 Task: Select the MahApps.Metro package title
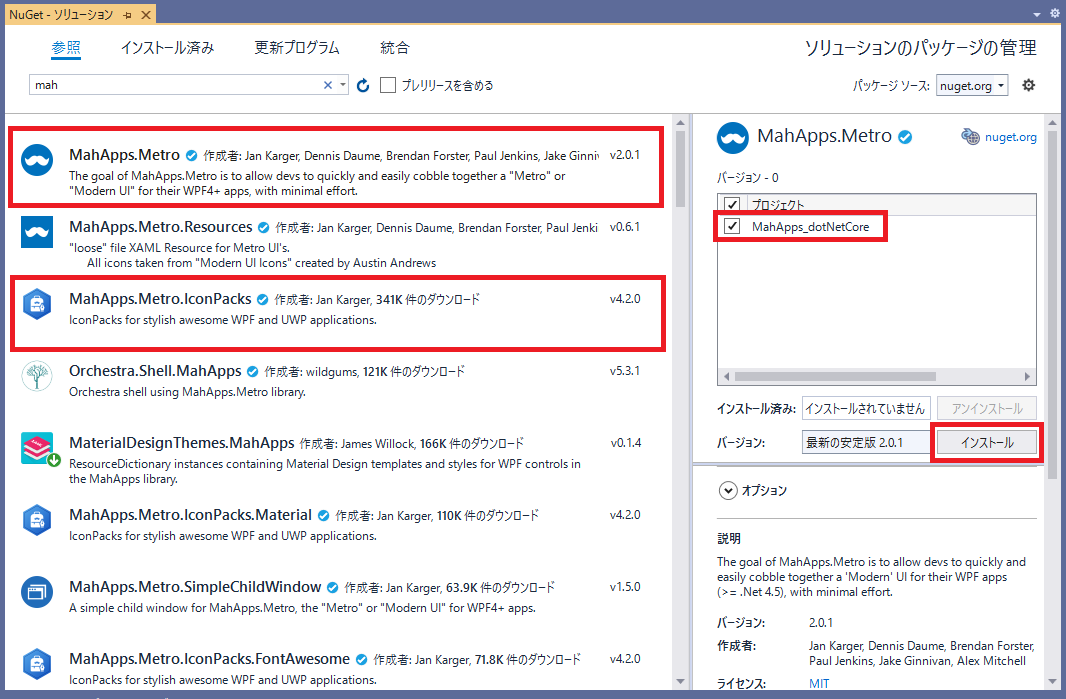124,155
